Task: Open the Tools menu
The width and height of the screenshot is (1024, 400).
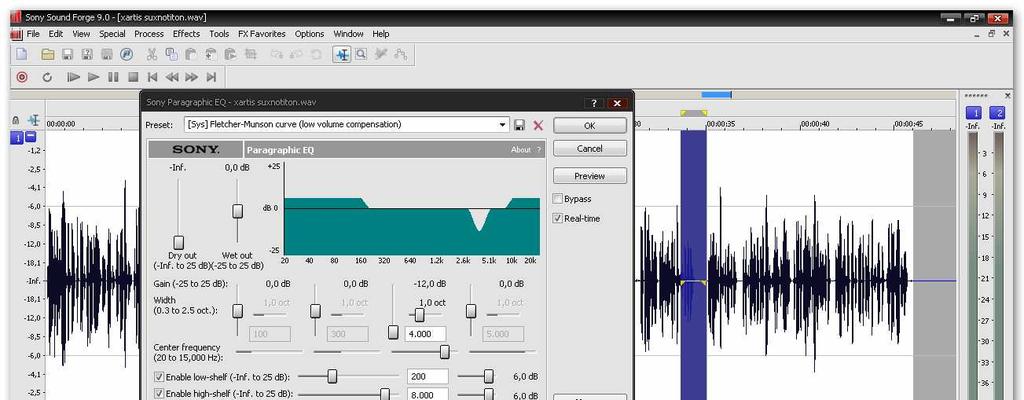Action: click(219, 34)
